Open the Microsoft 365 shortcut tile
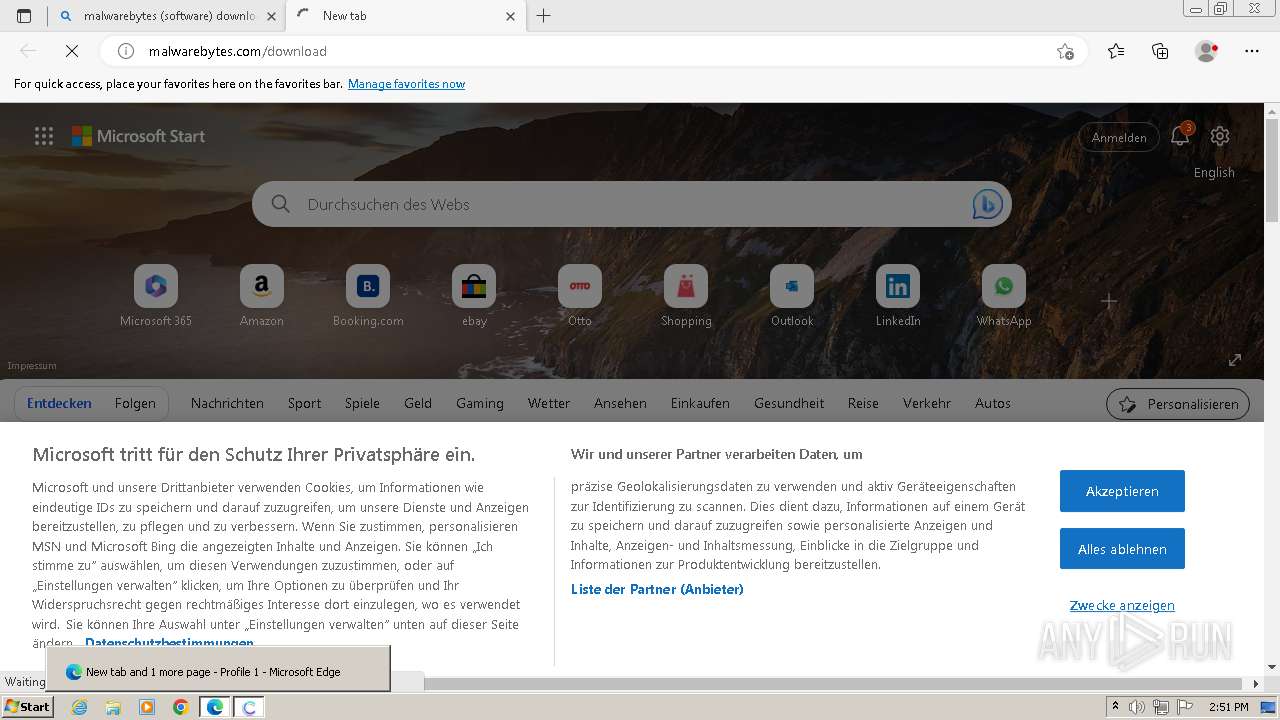The height and width of the screenshot is (720, 1280). [x=156, y=296]
